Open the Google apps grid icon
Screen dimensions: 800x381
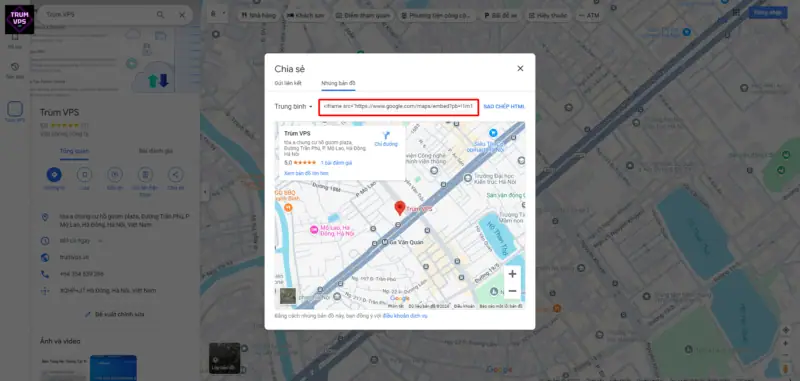click(x=736, y=13)
